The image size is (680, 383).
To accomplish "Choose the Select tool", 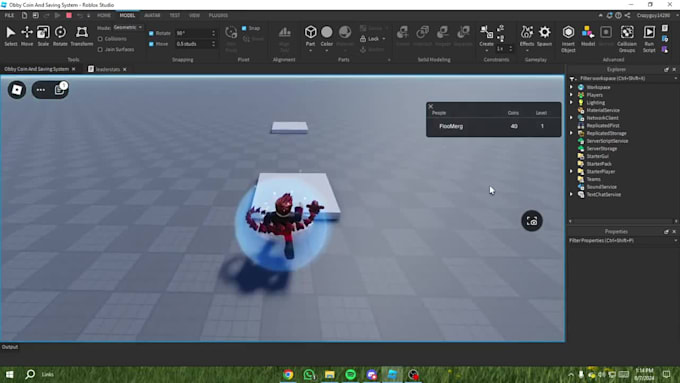I will [10, 36].
